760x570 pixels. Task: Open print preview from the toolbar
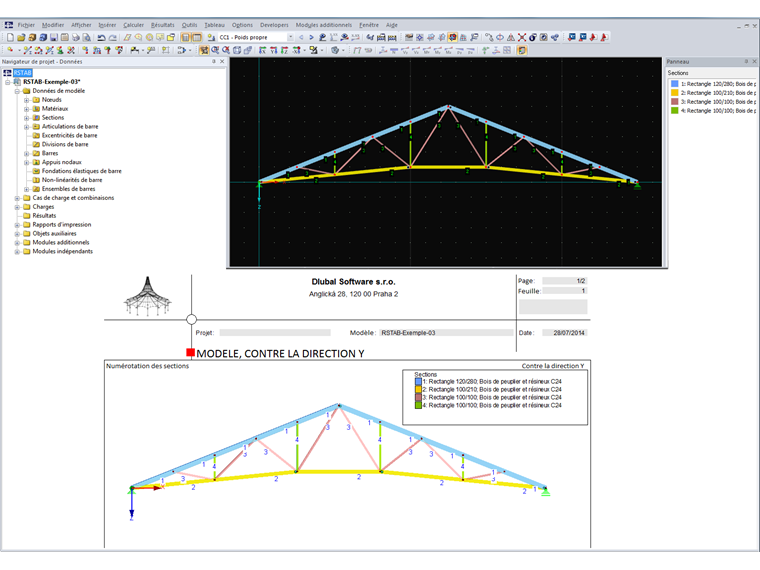pos(86,37)
